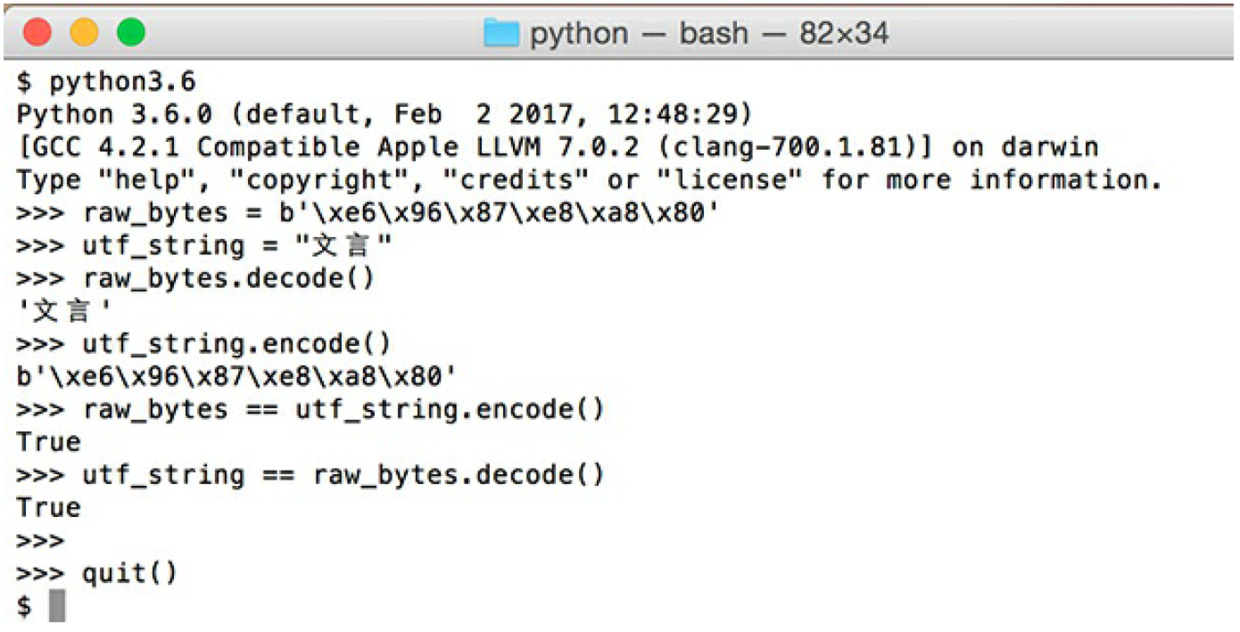Click the blue folder icon in title bar
The width and height of the screenshot is (1240, 632).
(501, 34)
